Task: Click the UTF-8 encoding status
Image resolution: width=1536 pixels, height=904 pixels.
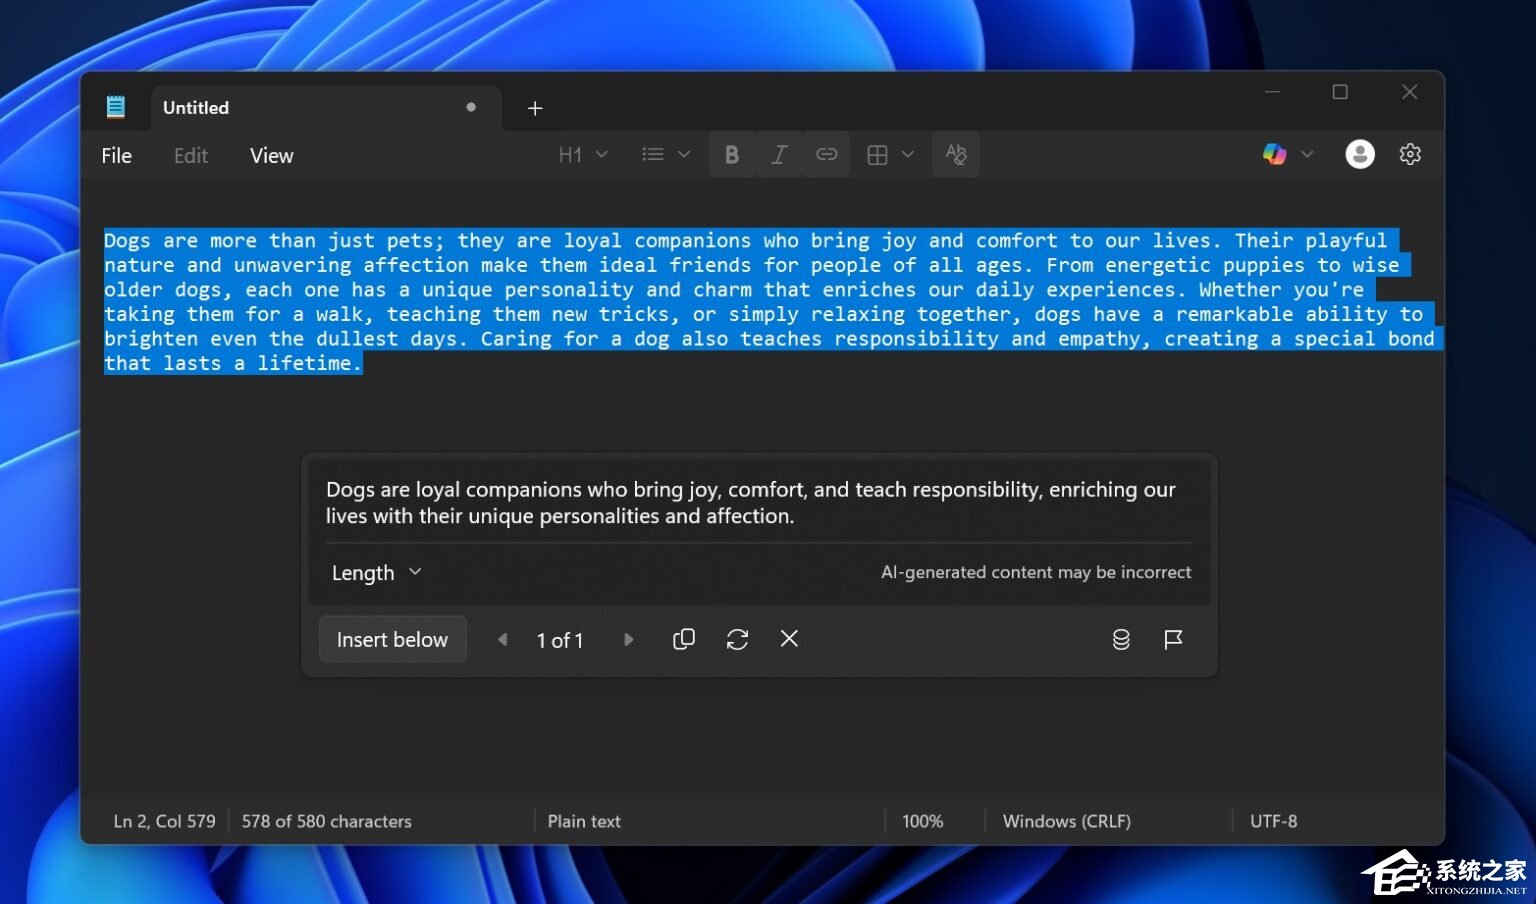Action: click(x=1274, y=821)
